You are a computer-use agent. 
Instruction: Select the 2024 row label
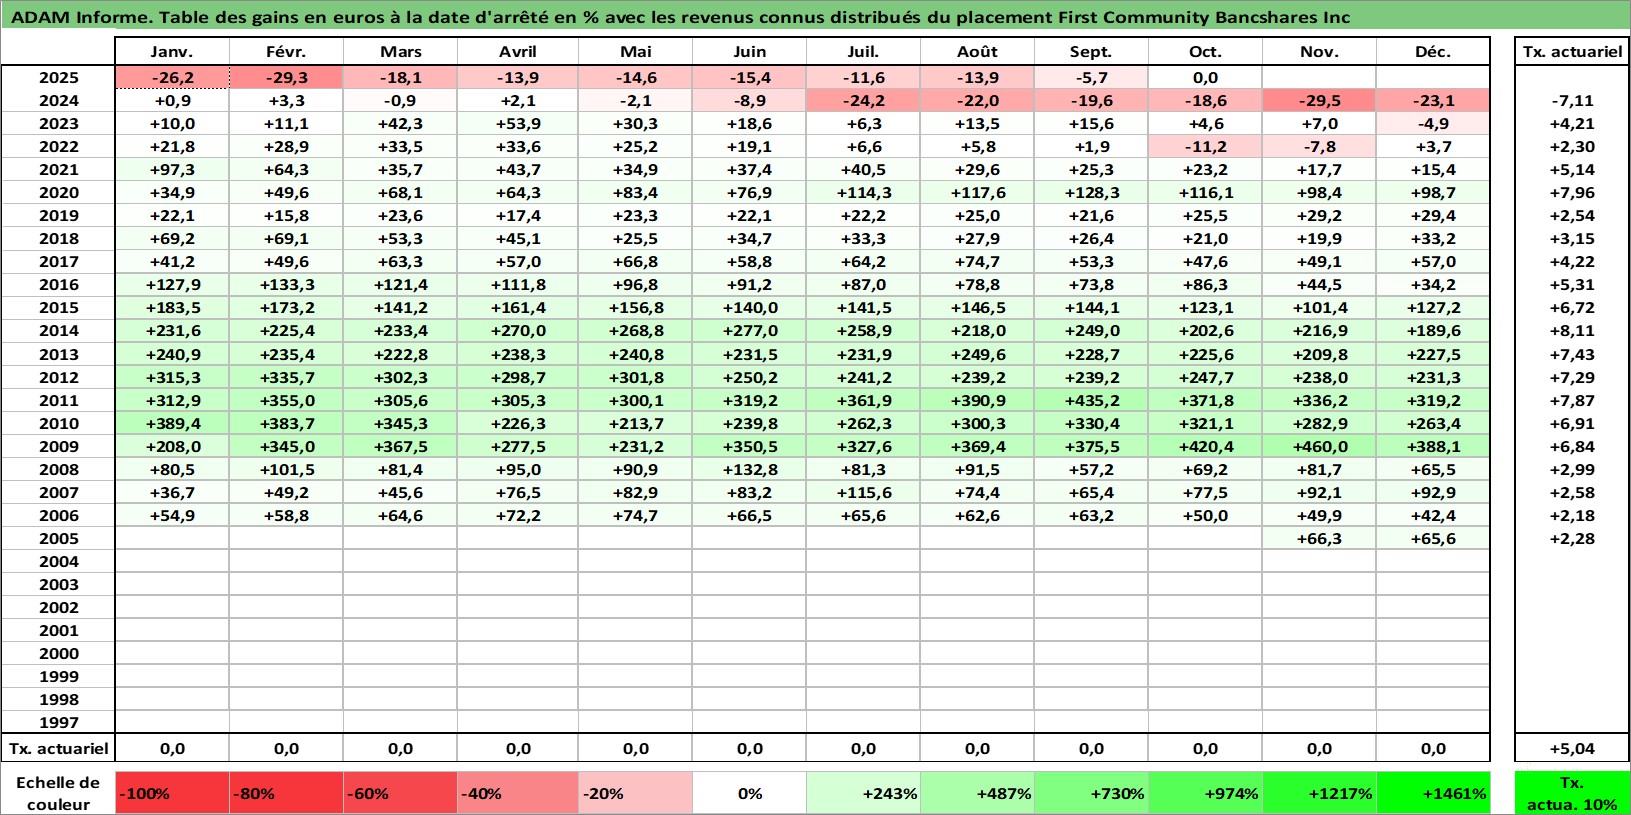tap(58, 101)
